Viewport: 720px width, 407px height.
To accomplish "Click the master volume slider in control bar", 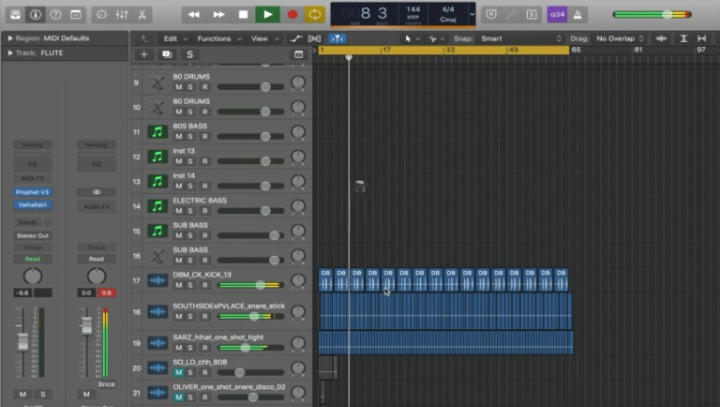I will click(x=652, y=15).
